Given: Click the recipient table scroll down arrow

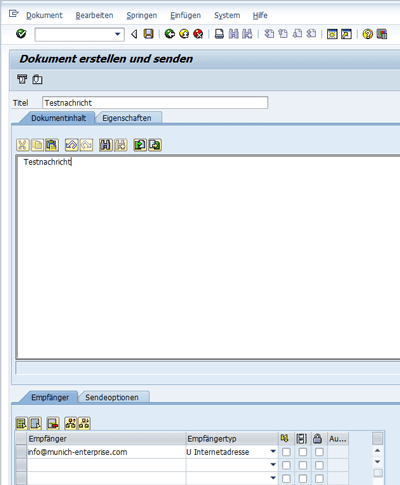Looking at the screenshot, I should 378,462.
